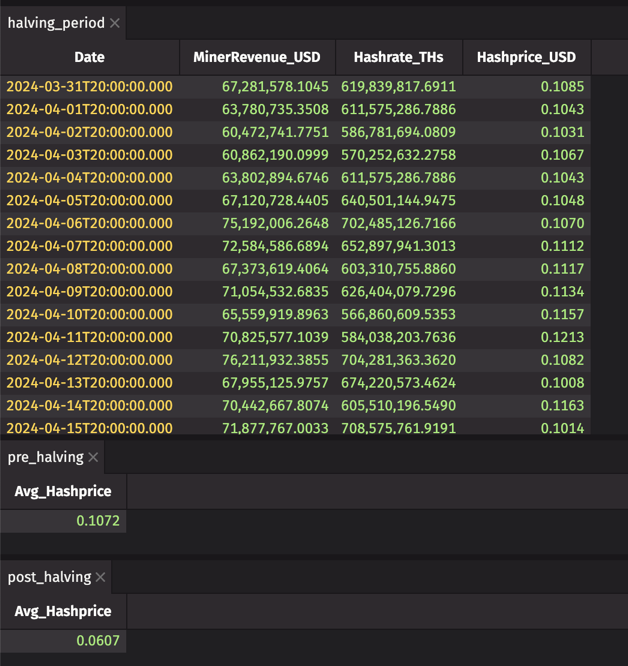
Task: Select date cell 2024-04-10T20:00:00.000
Action: tap(90, 314)
